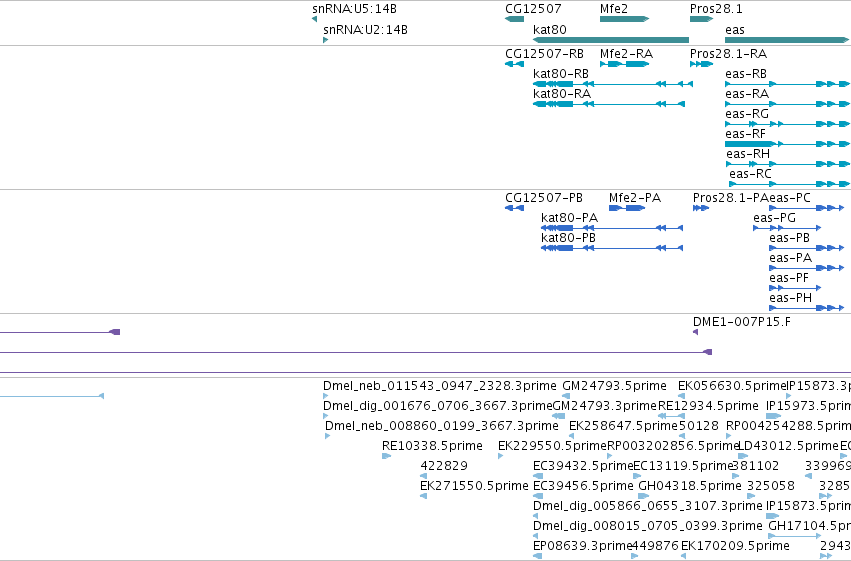This screenshot has width=851, height=561.
Task: Open the CG12507-RB transcript label
Action: coord(544,54)
